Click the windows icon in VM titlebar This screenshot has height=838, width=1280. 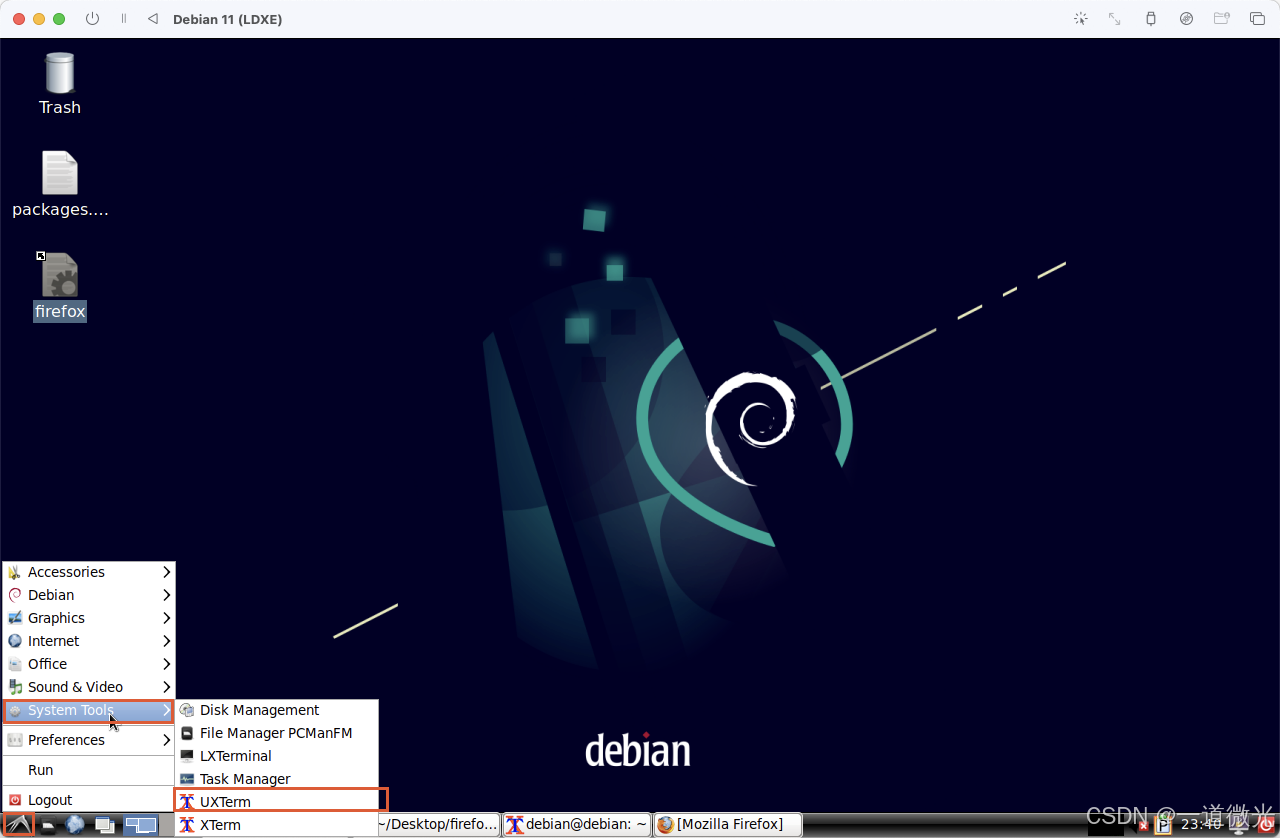click(1257, 19)
